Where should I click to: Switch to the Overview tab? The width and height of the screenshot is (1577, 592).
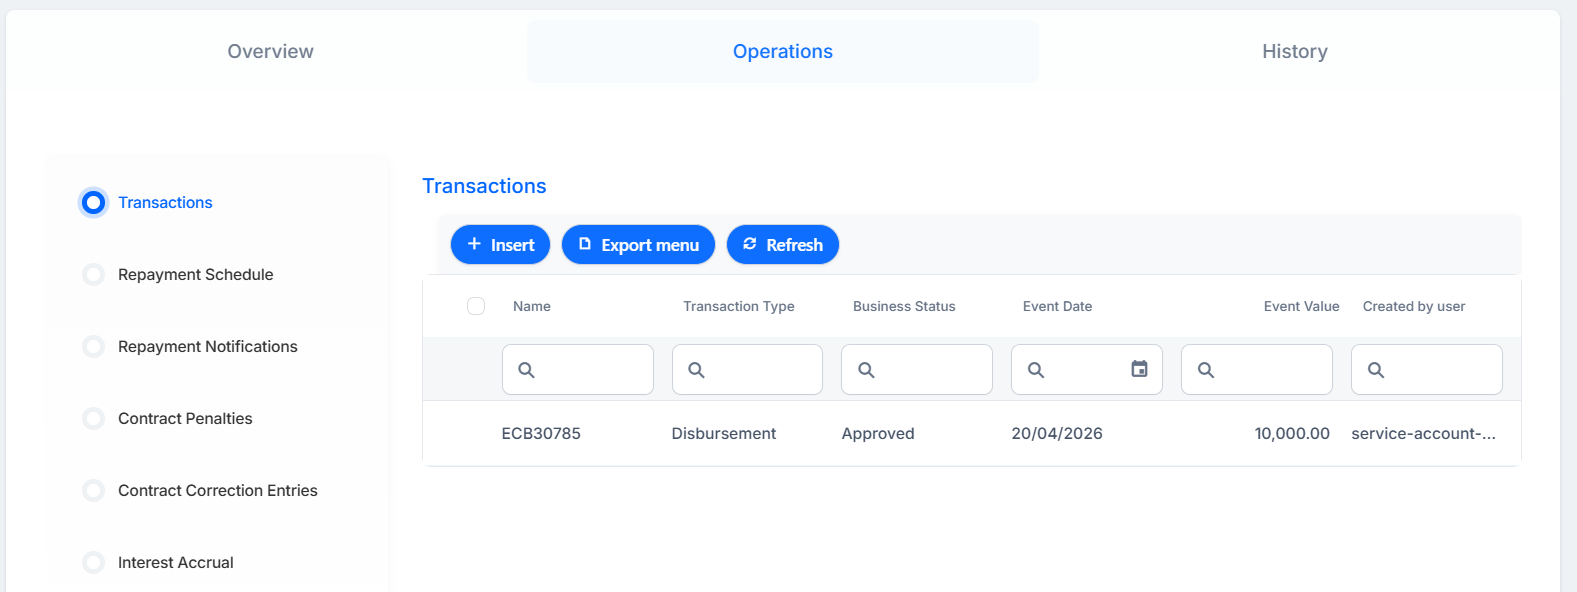[x=270, y=51]
